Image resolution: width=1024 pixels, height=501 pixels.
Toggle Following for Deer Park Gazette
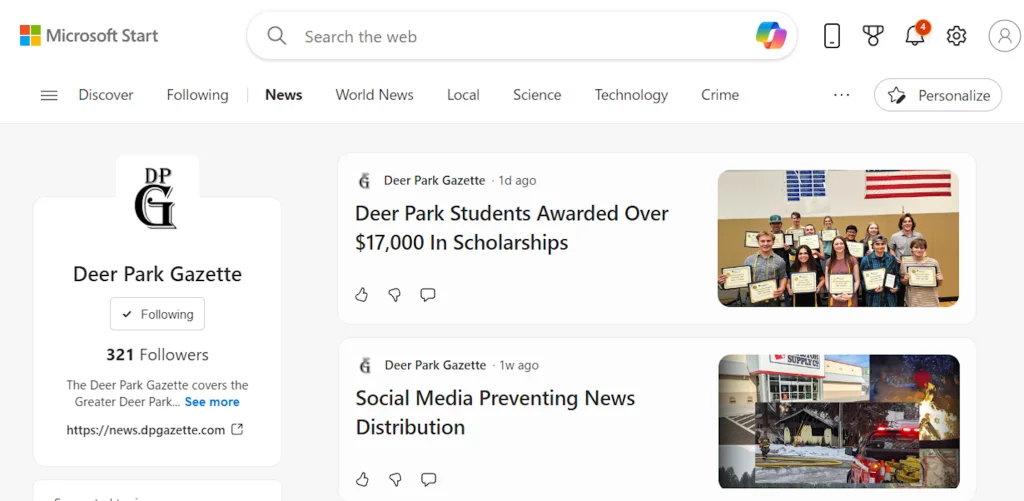[x=157, y=314]
